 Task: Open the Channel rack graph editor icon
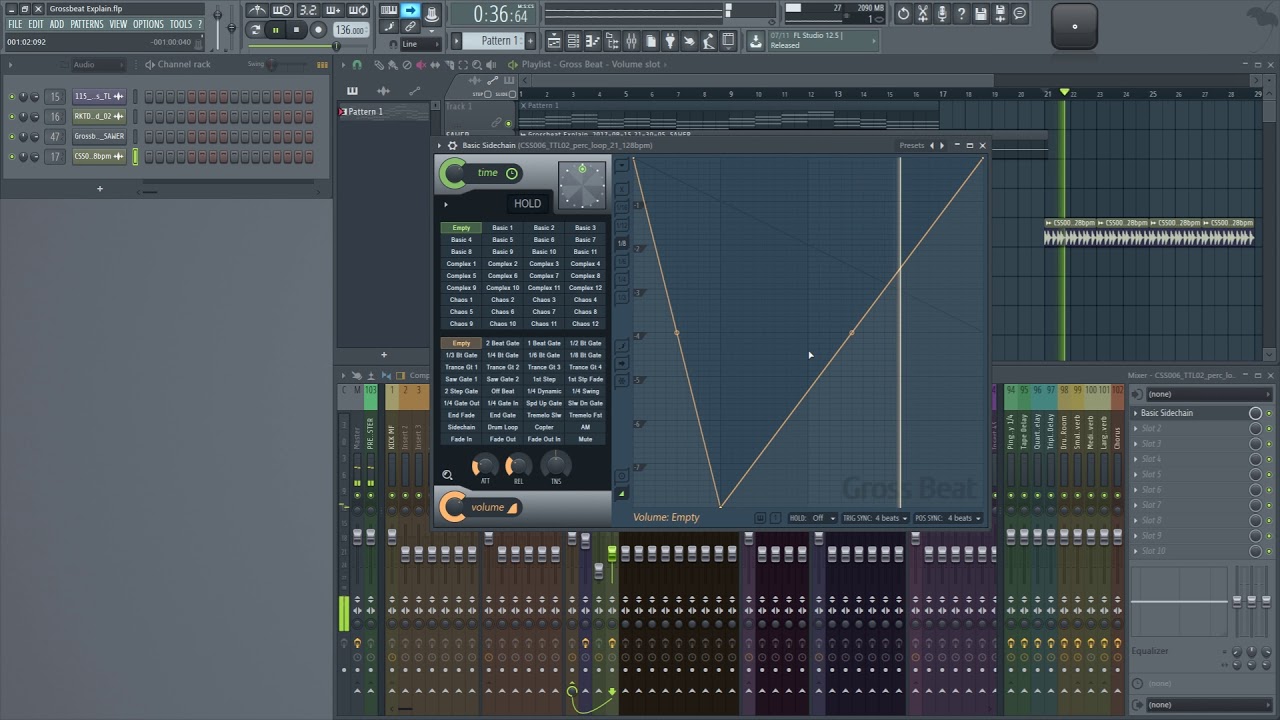point(322,65)
